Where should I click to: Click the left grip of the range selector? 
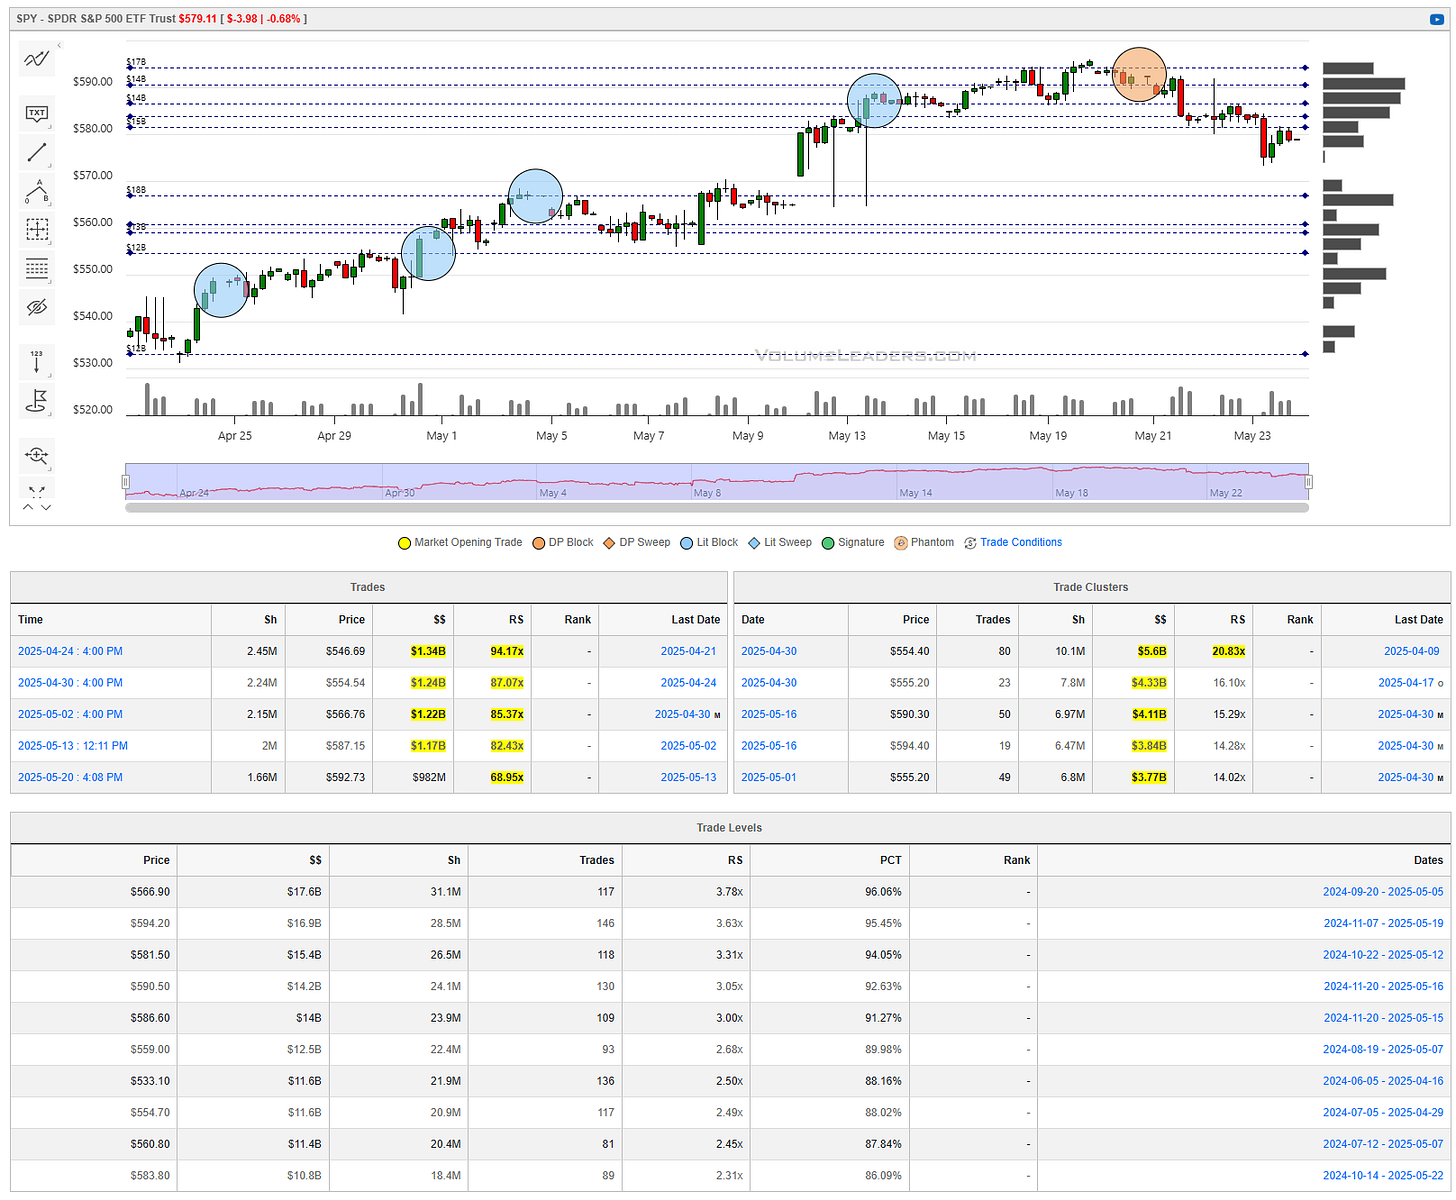pyautogui.click(x=126, y=482)
